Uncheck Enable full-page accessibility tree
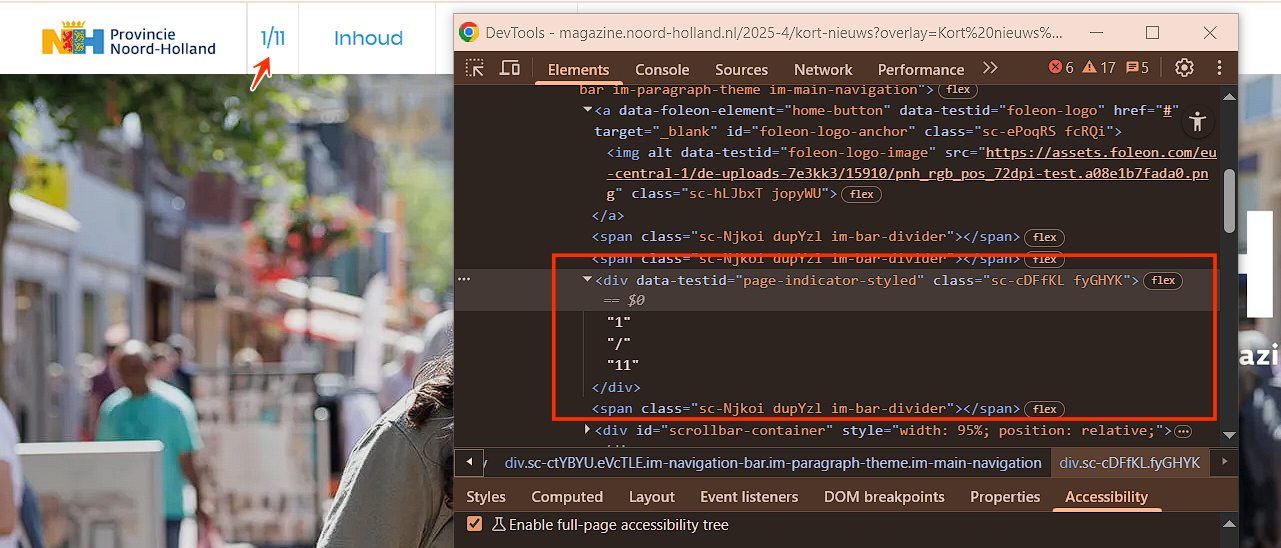Screen dimensions: 1281x548 (475, 524)
